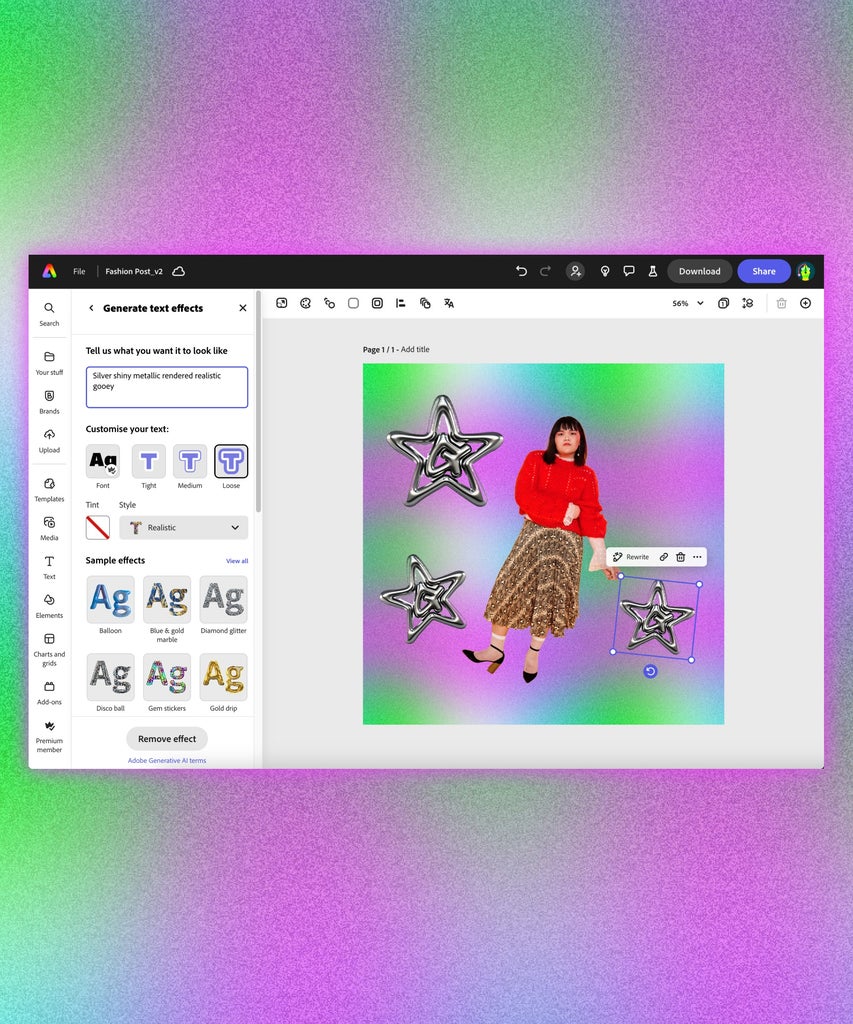Click the undo arrow icon
The width and height of the screenshot is (853, 1024).
521,271
